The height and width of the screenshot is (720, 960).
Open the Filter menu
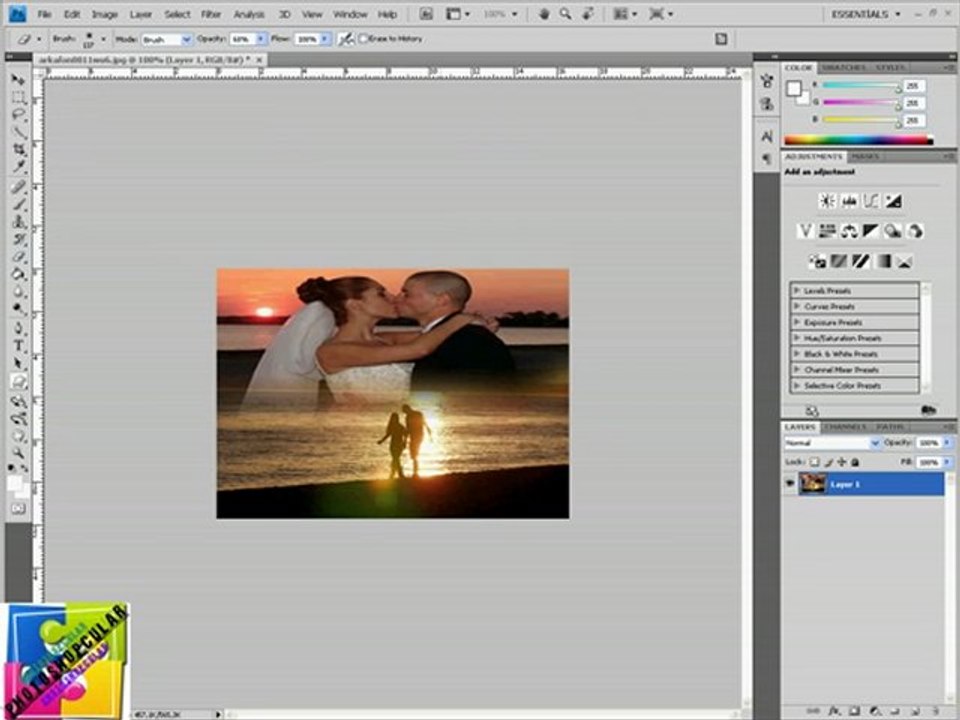(x=211, y=14)
